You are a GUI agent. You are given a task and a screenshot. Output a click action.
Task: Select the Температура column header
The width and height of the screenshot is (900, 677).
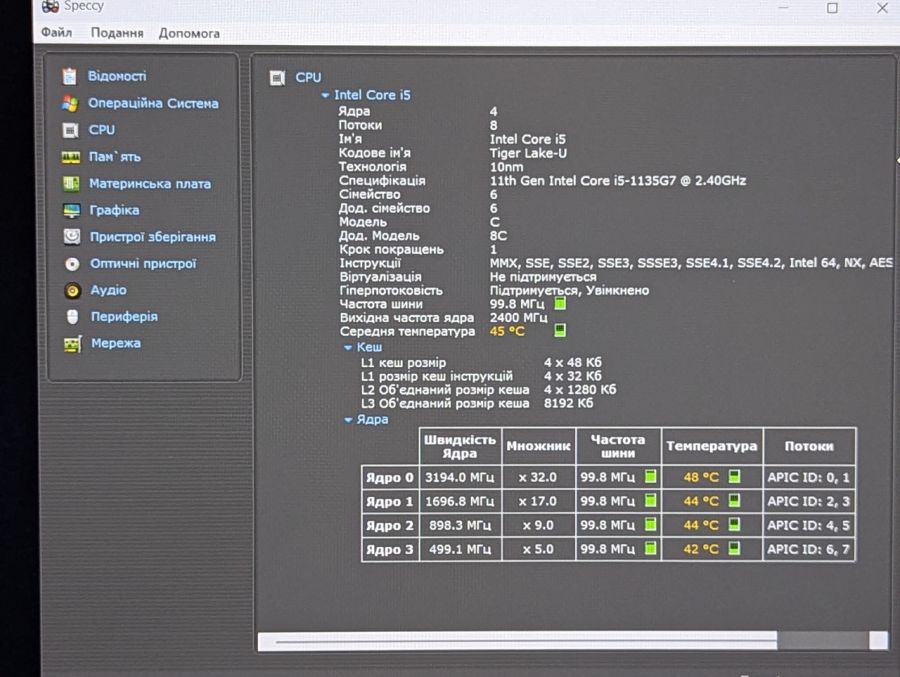(712, 446)
